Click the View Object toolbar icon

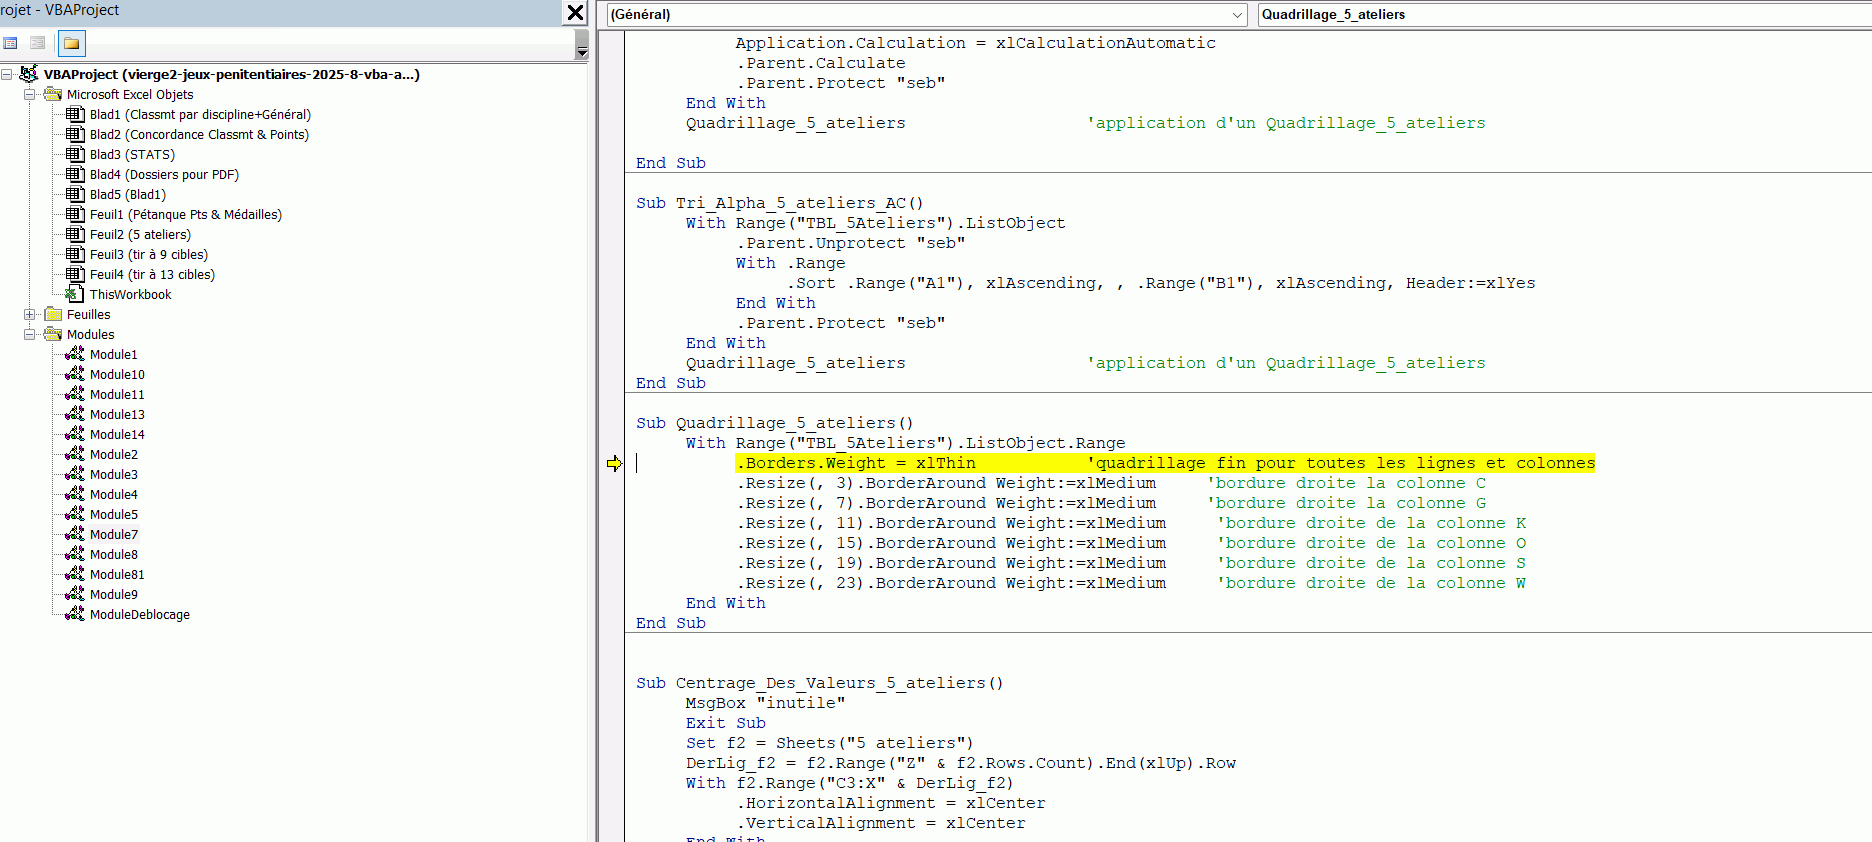pyautogui.click(x=38, y=43)
